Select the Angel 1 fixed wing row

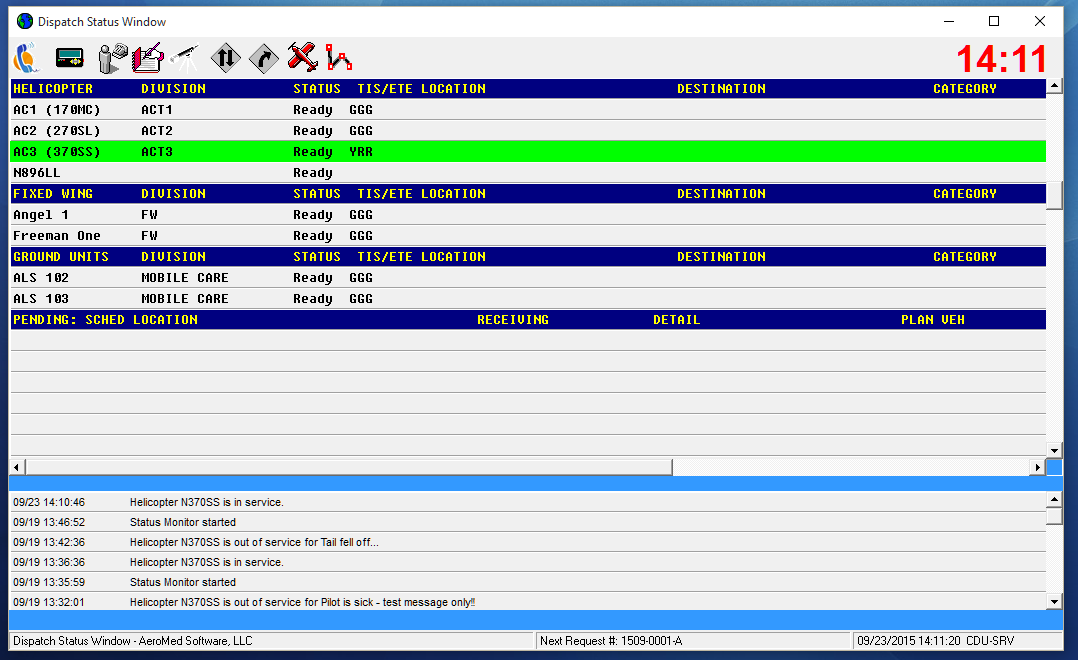click(x=528, y=215)
